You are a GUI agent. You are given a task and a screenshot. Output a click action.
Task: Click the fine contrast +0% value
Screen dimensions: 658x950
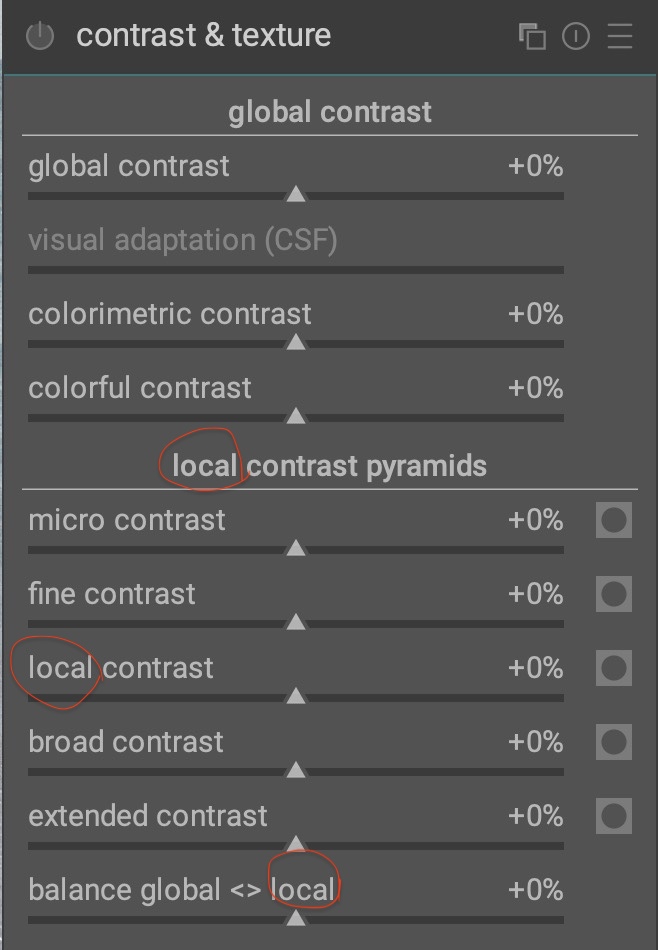click(x=535, y=594)
